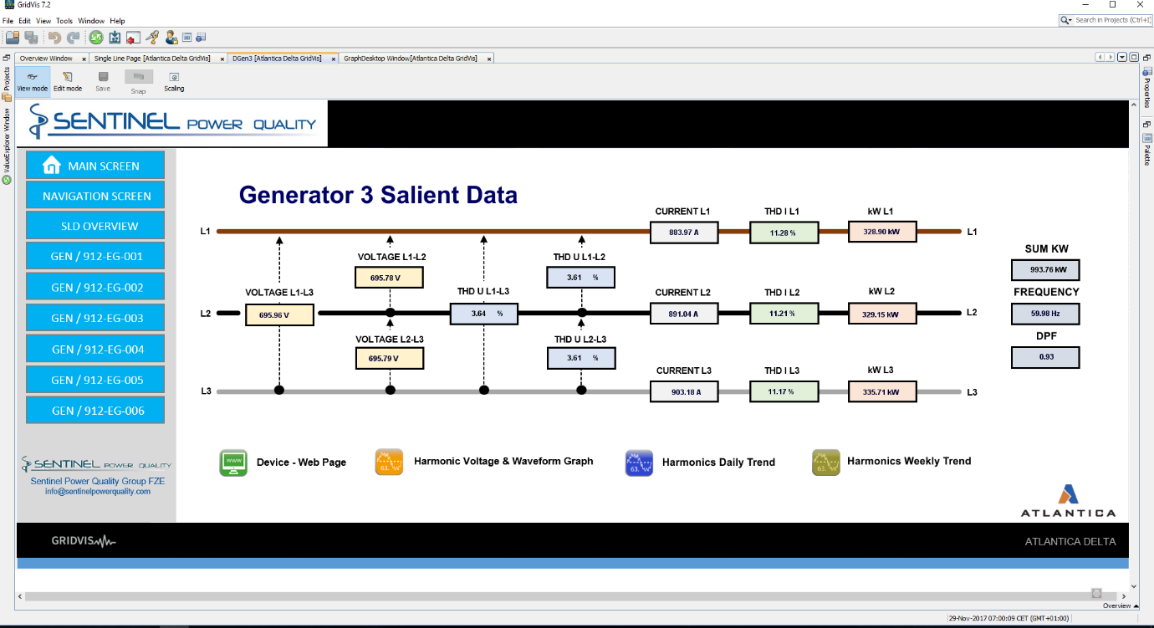Open the orange Harmonic Voltage & Waveform icon
The width and height of the screenshot is (1154, 628).
(389, 462)
